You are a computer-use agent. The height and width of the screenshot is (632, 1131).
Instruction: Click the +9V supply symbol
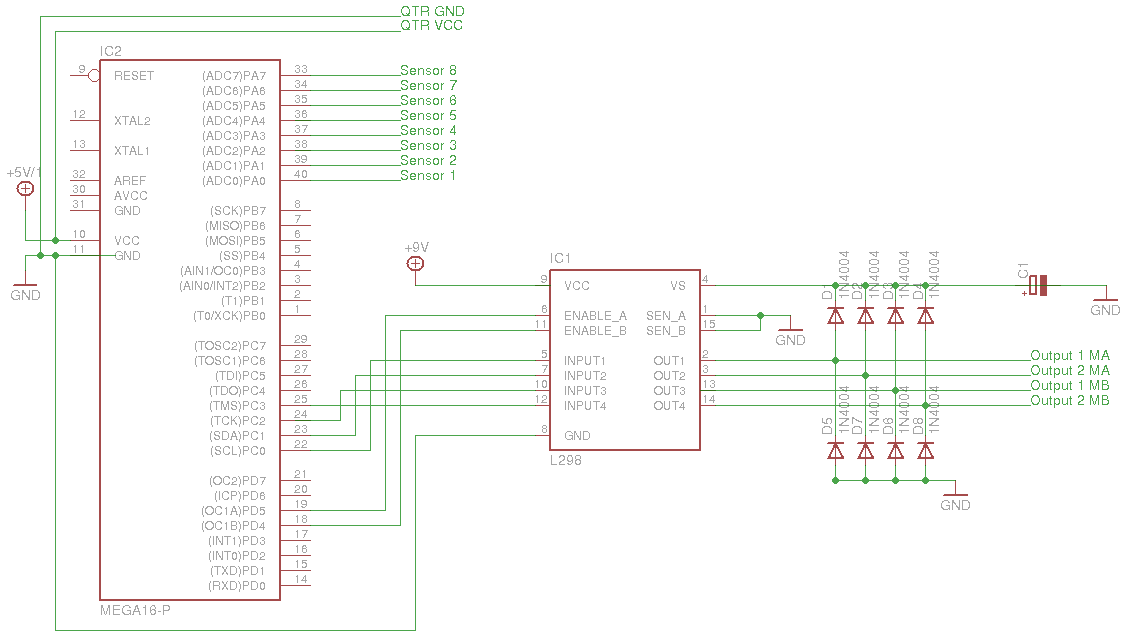(x=415, y=263)
